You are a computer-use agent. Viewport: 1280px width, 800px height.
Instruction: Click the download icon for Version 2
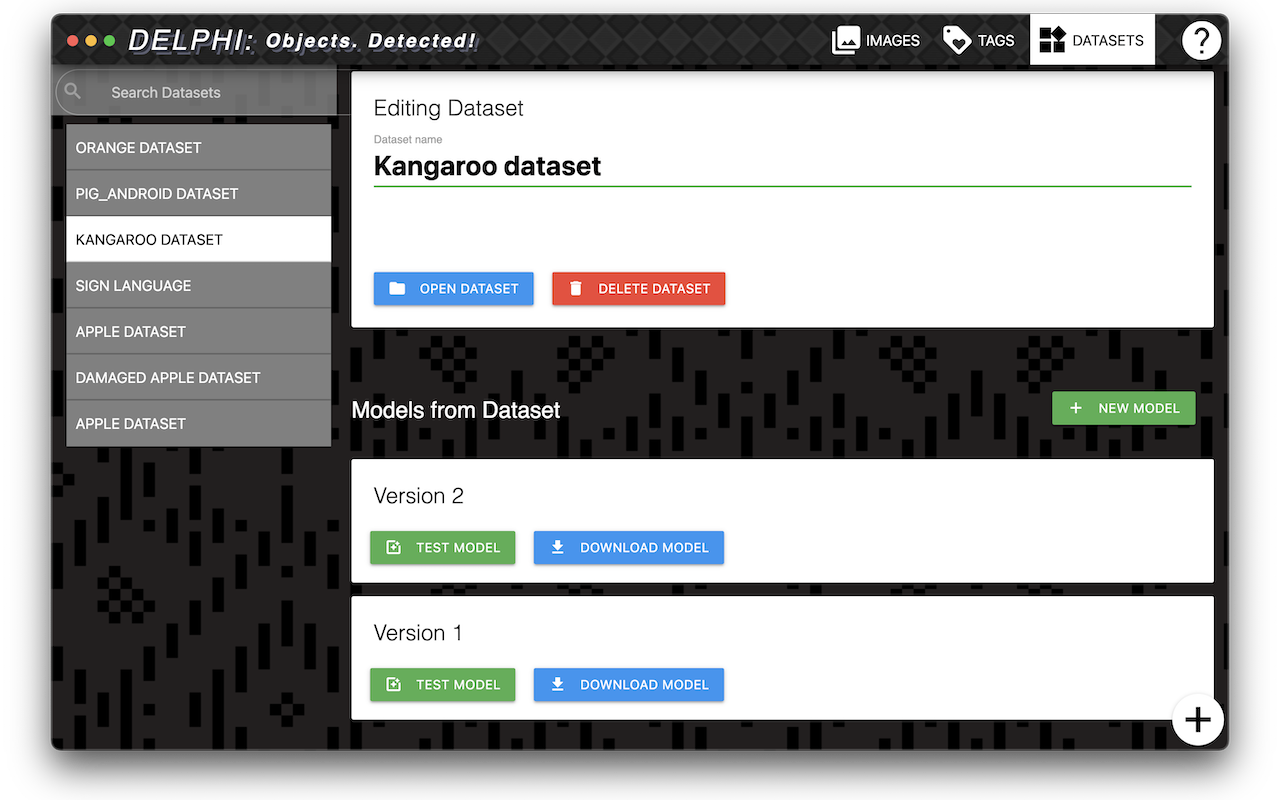pyautogui.click(x=558, y=548)
